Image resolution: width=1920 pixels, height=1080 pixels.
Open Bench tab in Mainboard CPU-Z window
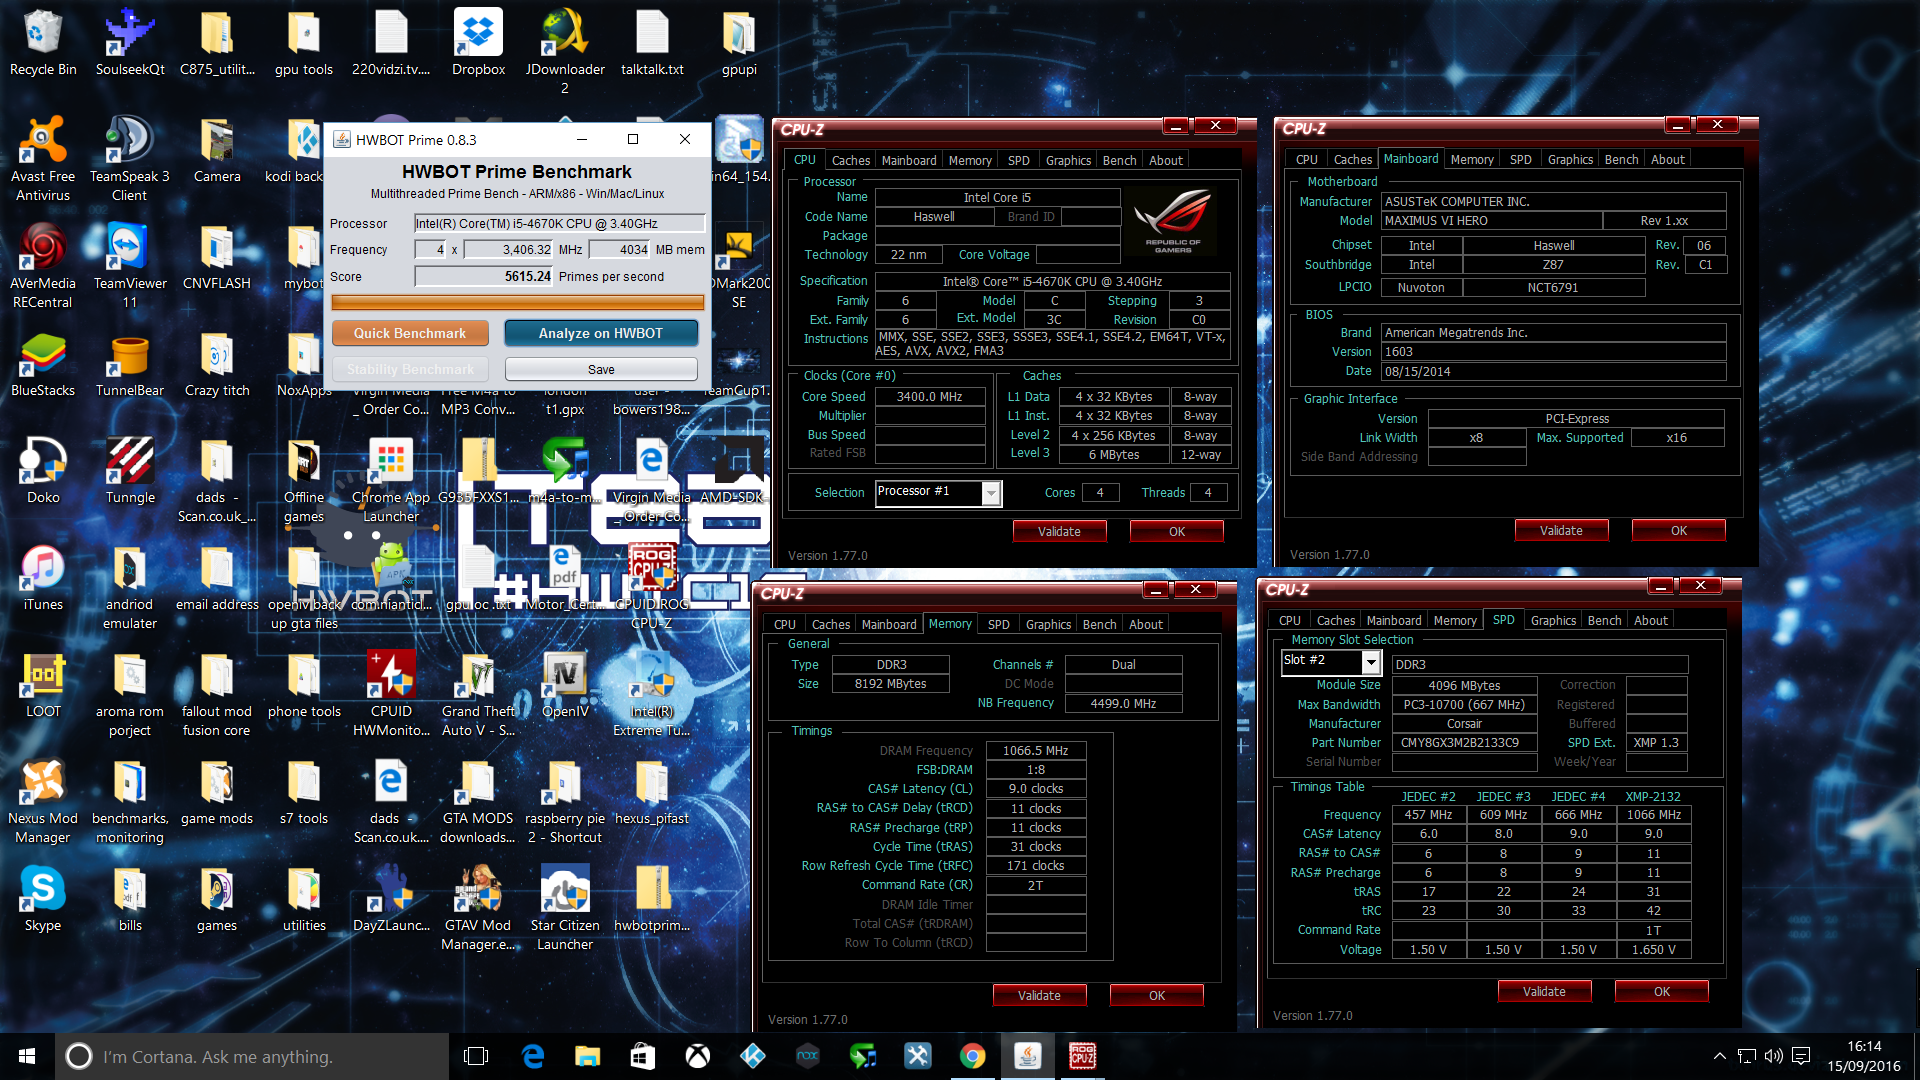coord(1621,159)
